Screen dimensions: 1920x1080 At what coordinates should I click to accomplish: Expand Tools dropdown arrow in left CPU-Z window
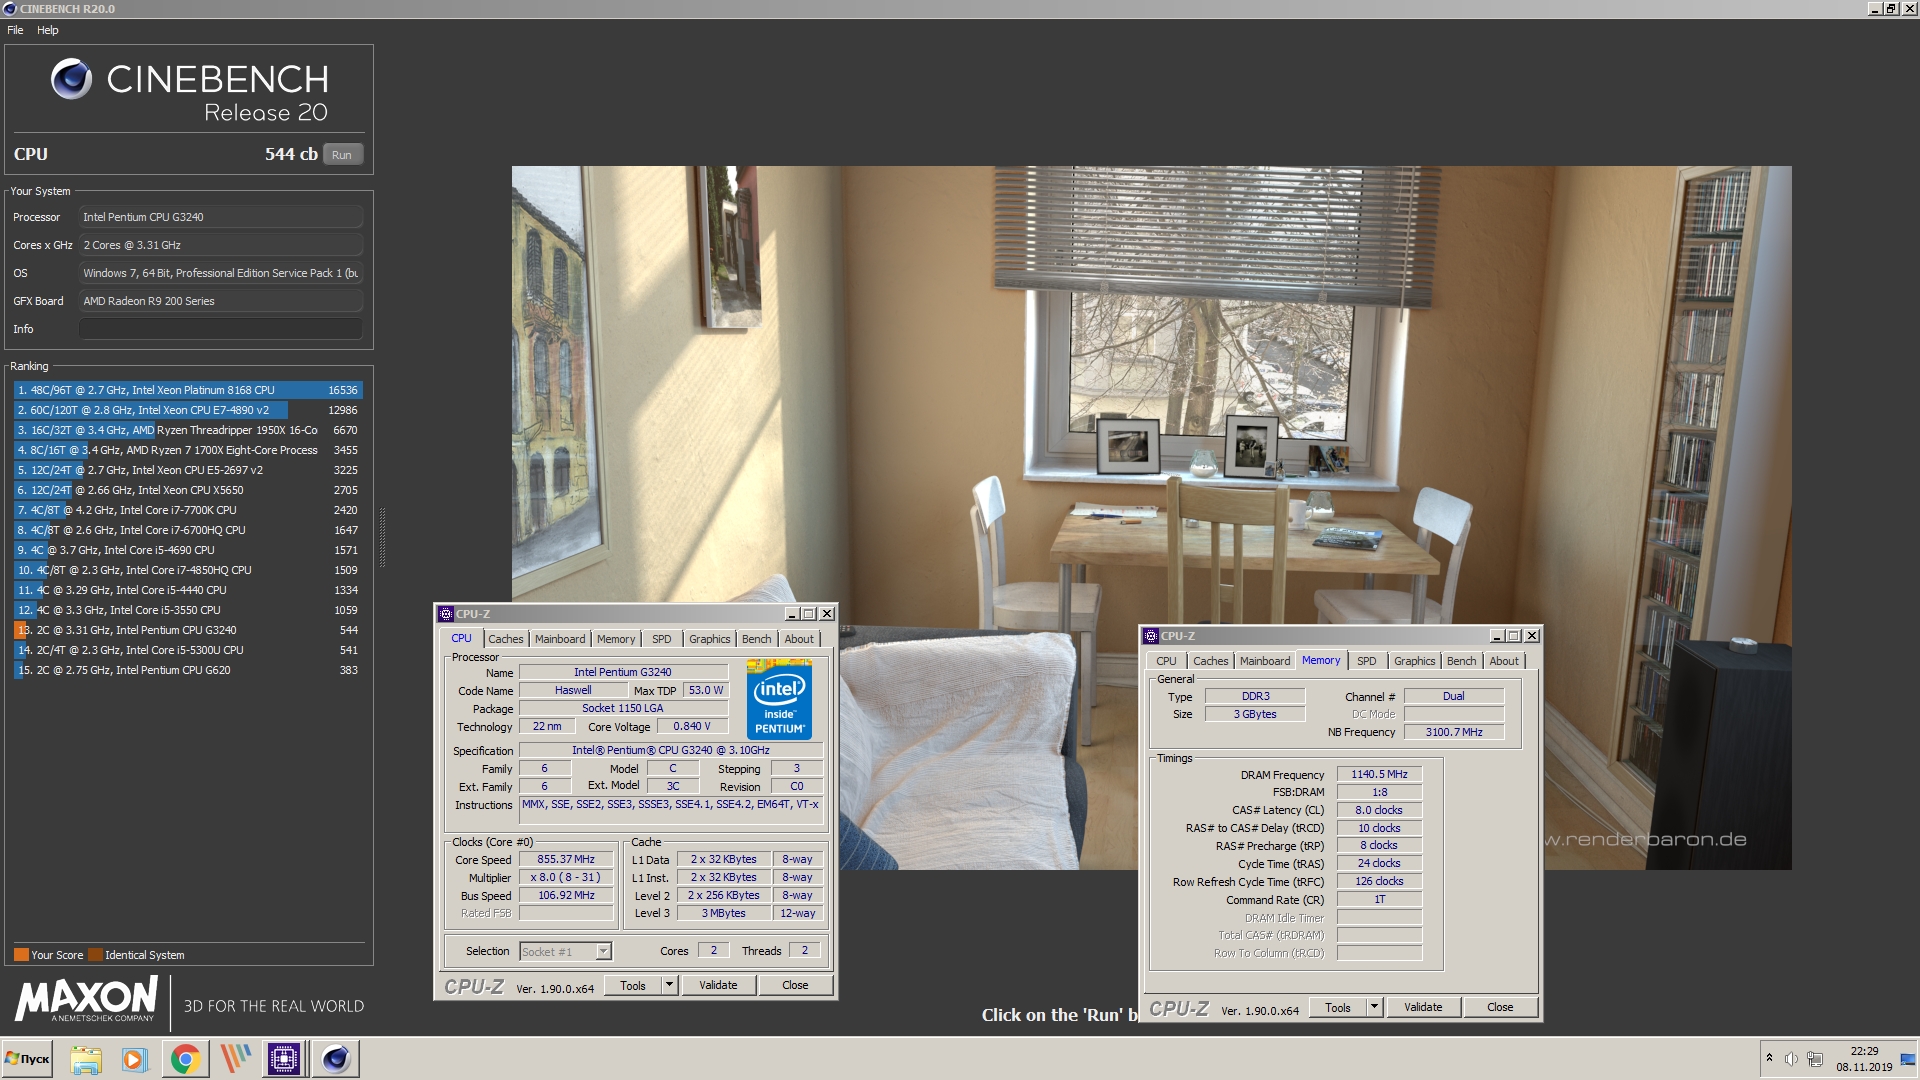pos(670,985)
